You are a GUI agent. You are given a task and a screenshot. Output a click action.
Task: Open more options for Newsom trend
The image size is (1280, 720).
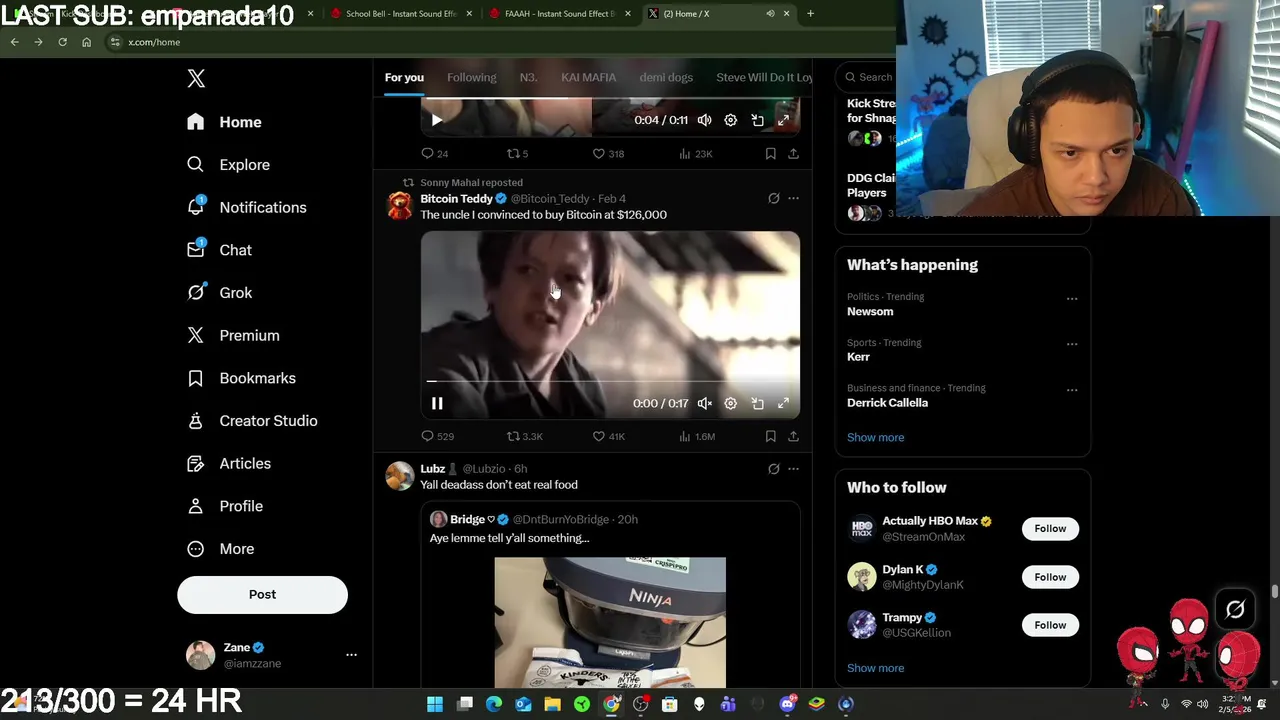coord(1072,299)
